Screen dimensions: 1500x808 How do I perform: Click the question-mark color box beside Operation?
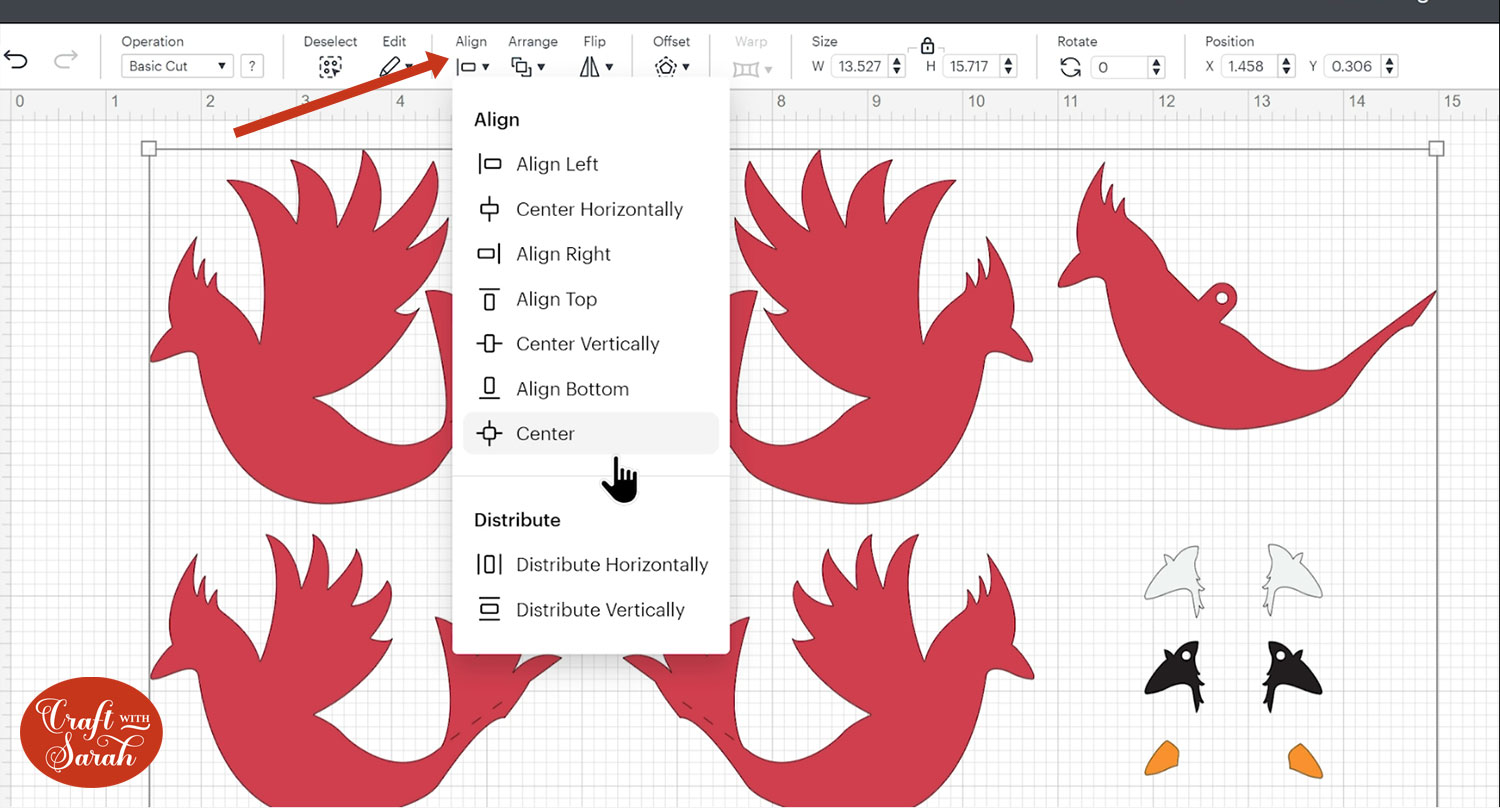(252, 66)
